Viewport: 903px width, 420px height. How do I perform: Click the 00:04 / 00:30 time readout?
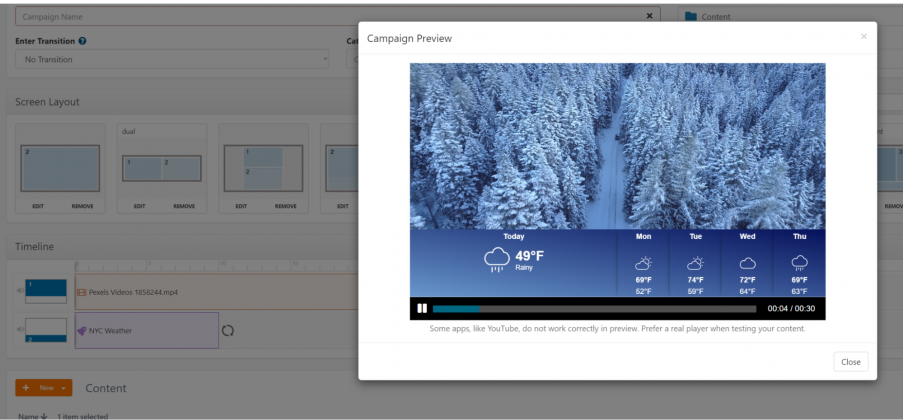791,309
